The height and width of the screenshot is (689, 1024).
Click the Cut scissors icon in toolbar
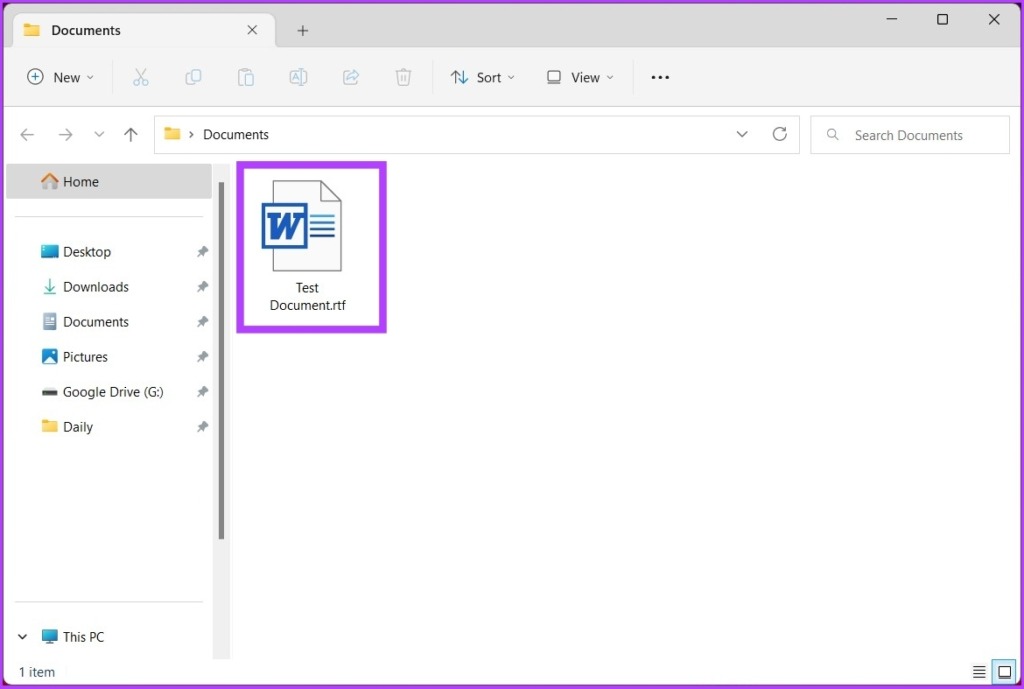(141, 77)
